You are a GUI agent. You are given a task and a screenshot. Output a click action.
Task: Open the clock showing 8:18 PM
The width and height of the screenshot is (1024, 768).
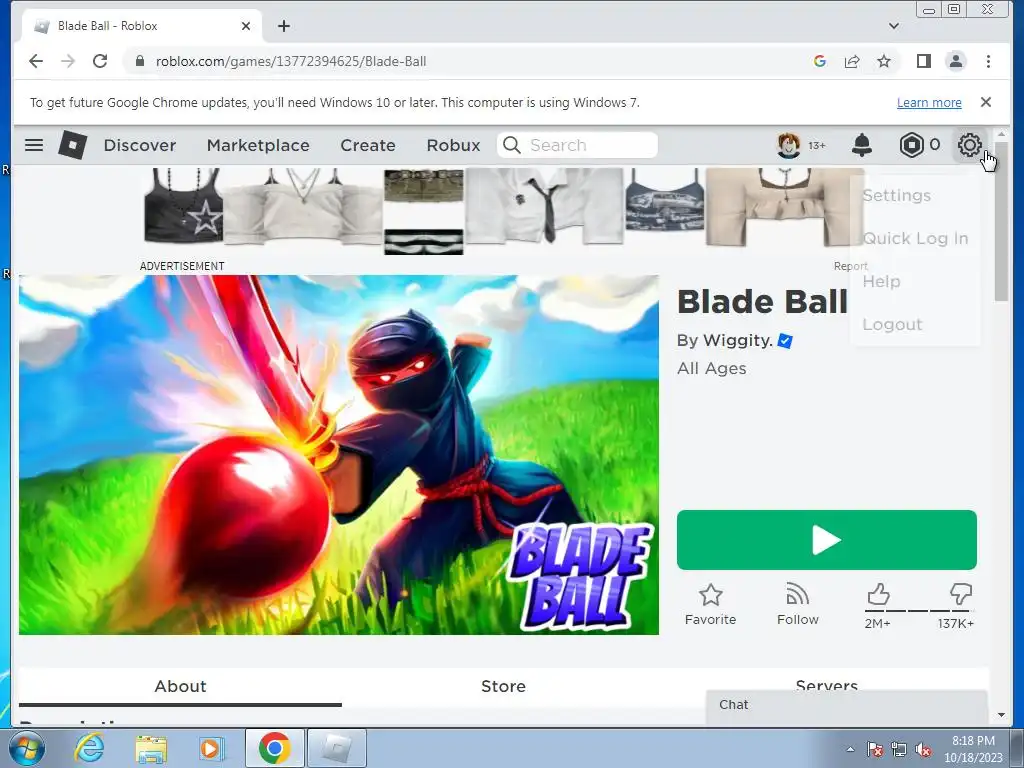[973, 749]
